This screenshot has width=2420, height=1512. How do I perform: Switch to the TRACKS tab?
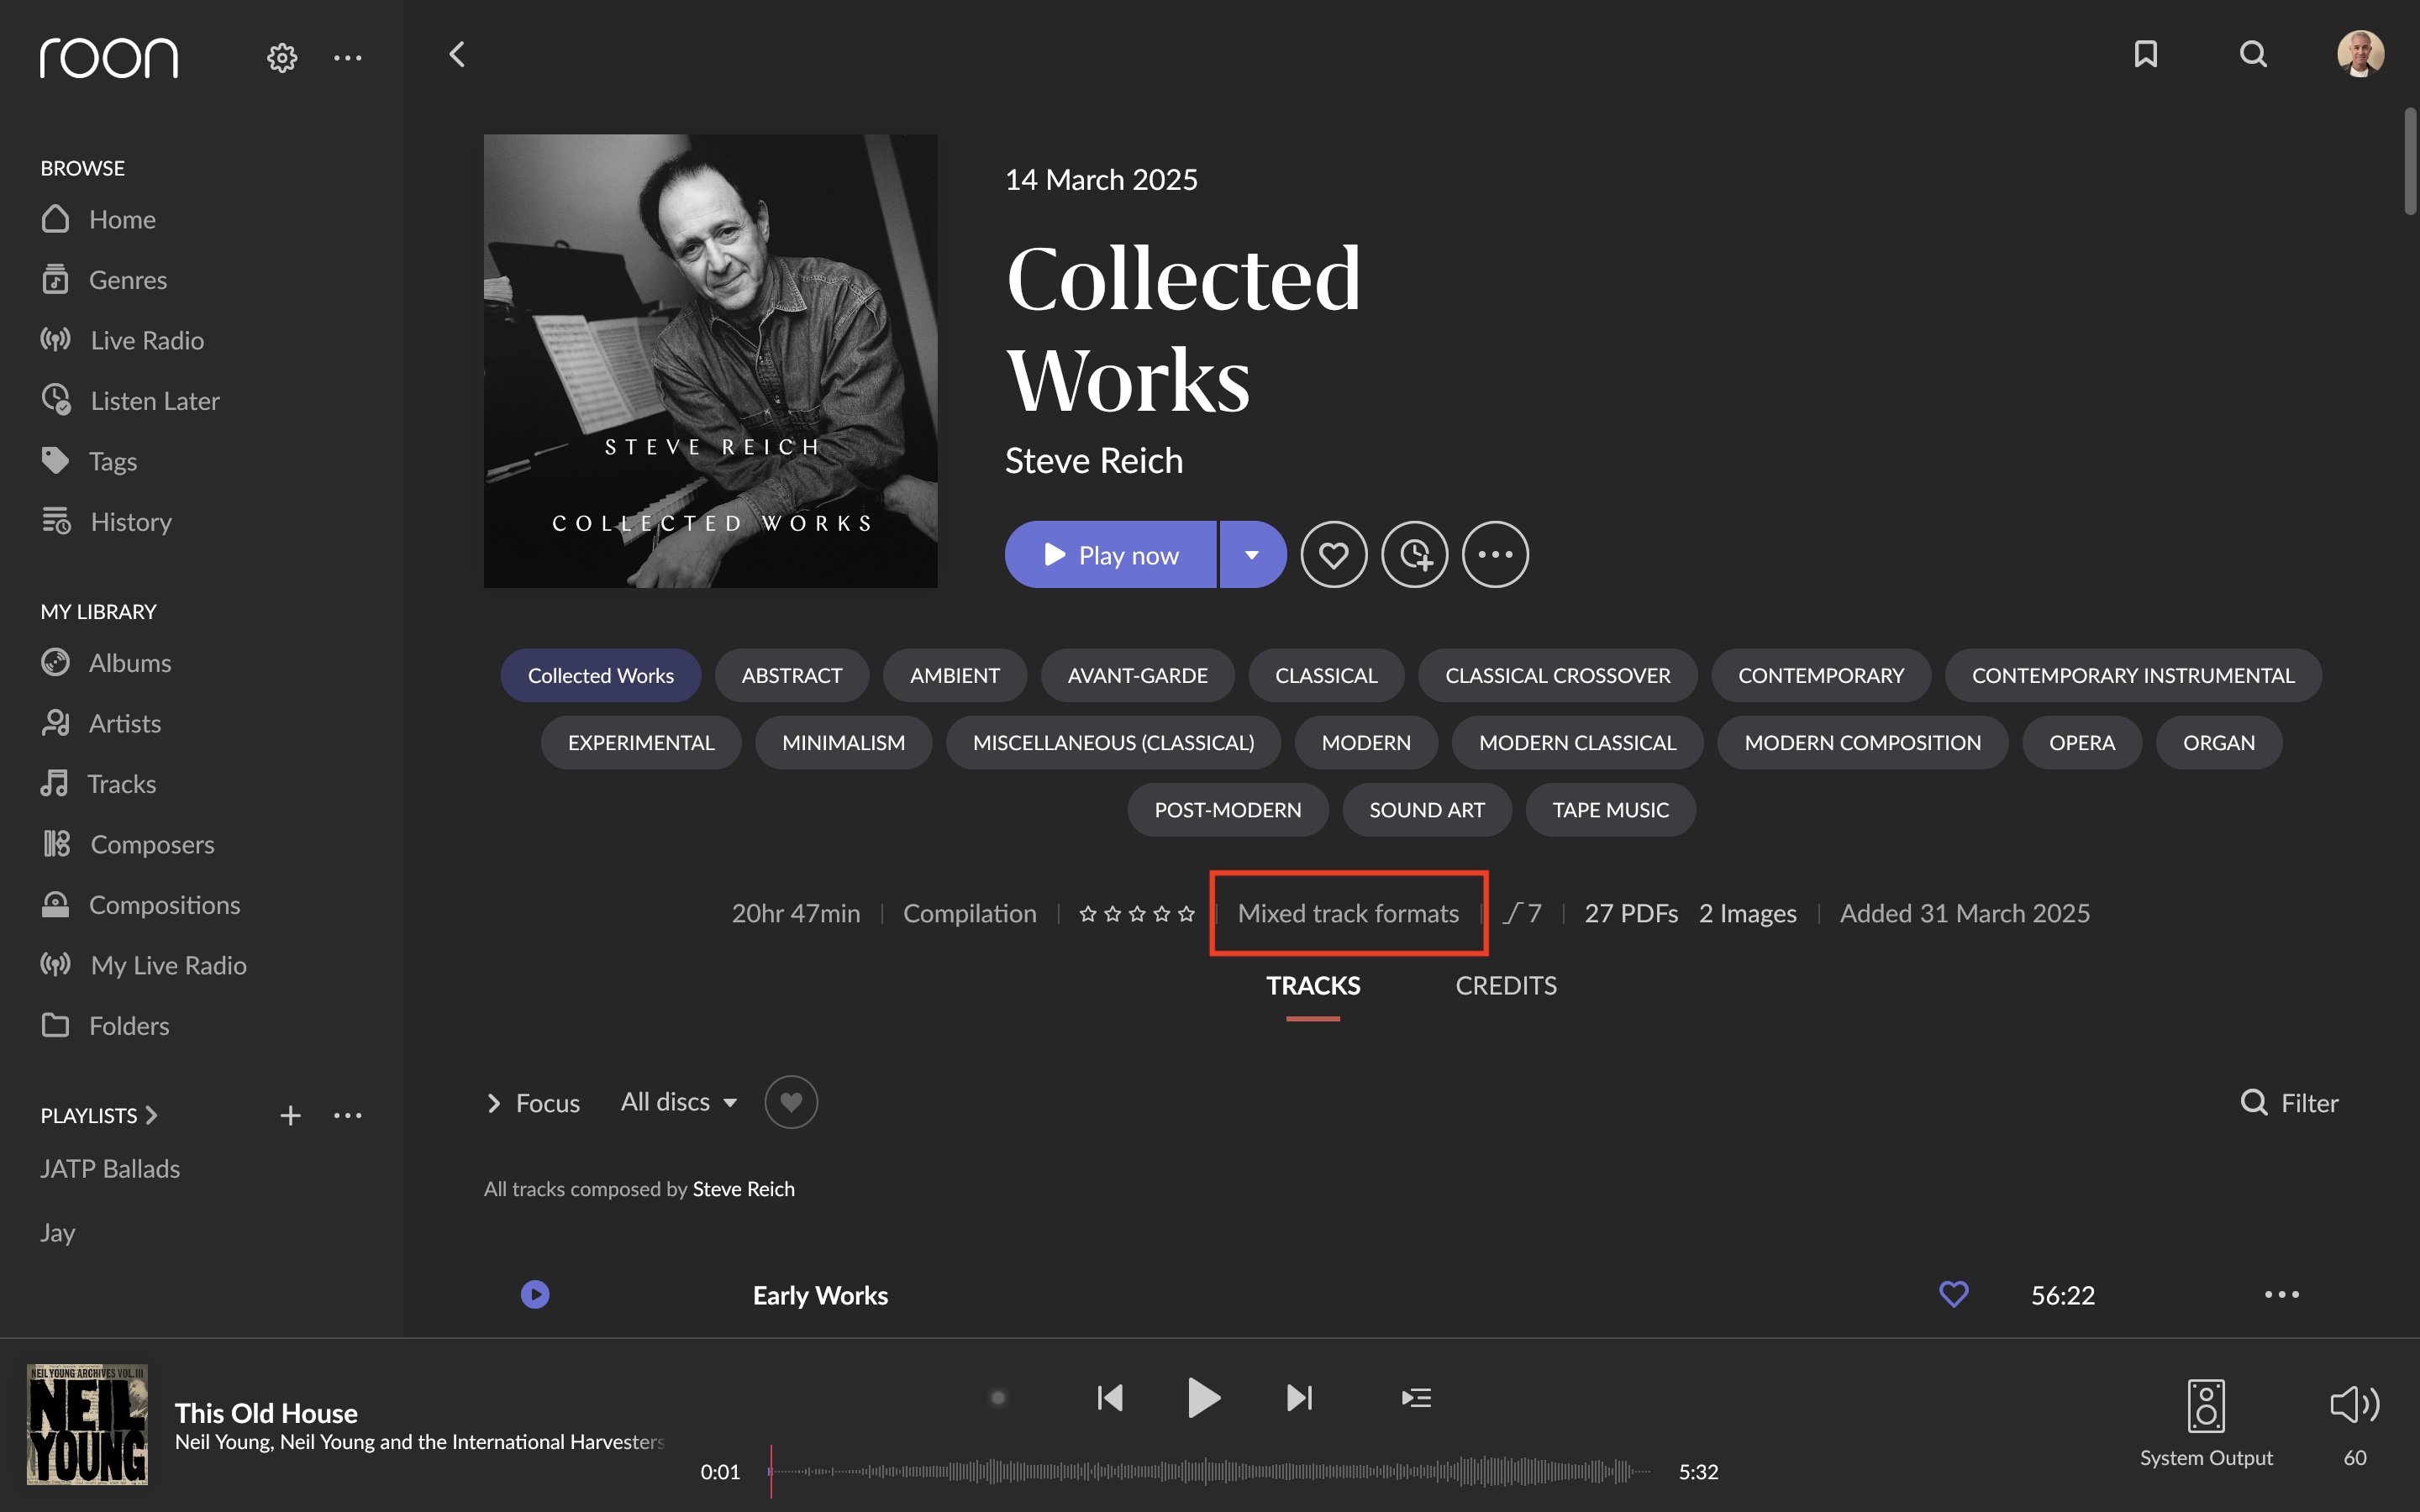click(x=1313, y=986)
